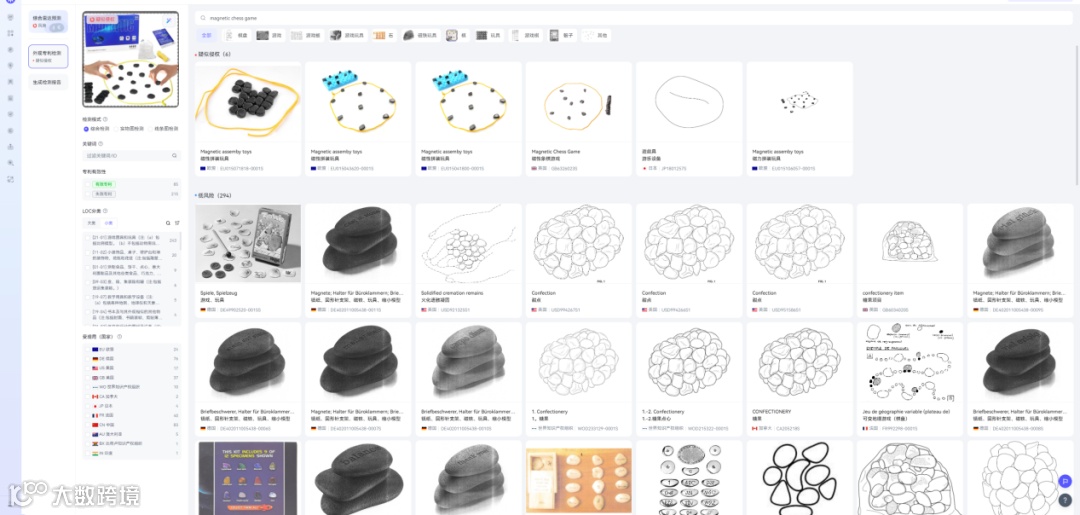Open the 生成检测报告 sidebar item
This screenshot has width=1080, height=515.
click(48, 82)
